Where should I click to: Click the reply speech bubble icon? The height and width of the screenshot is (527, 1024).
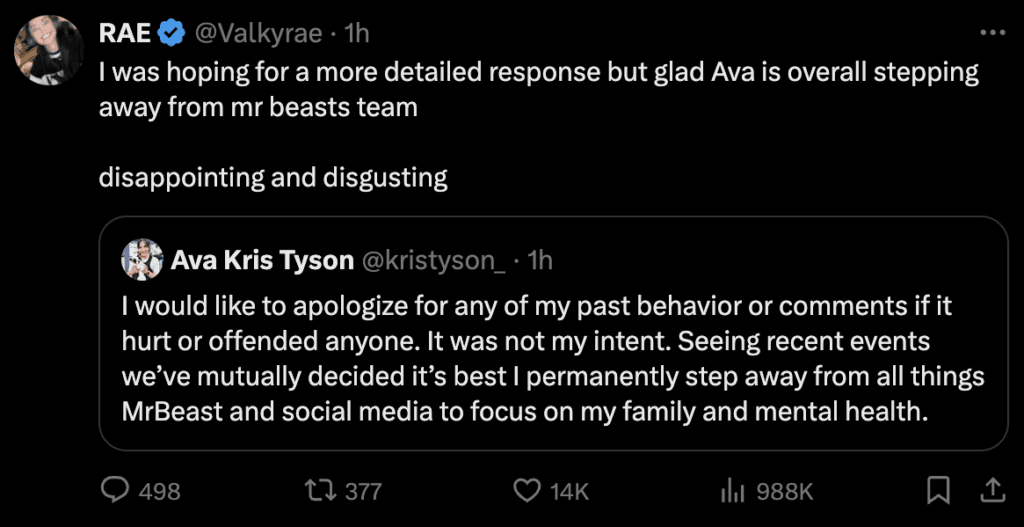click(116, 490)
